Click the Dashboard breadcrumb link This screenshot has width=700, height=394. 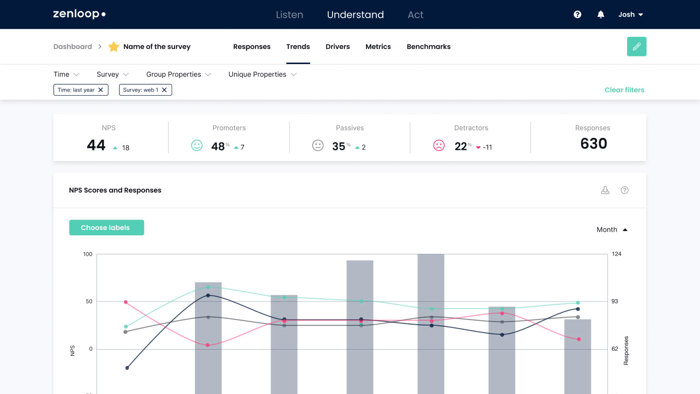coord(72,46)
